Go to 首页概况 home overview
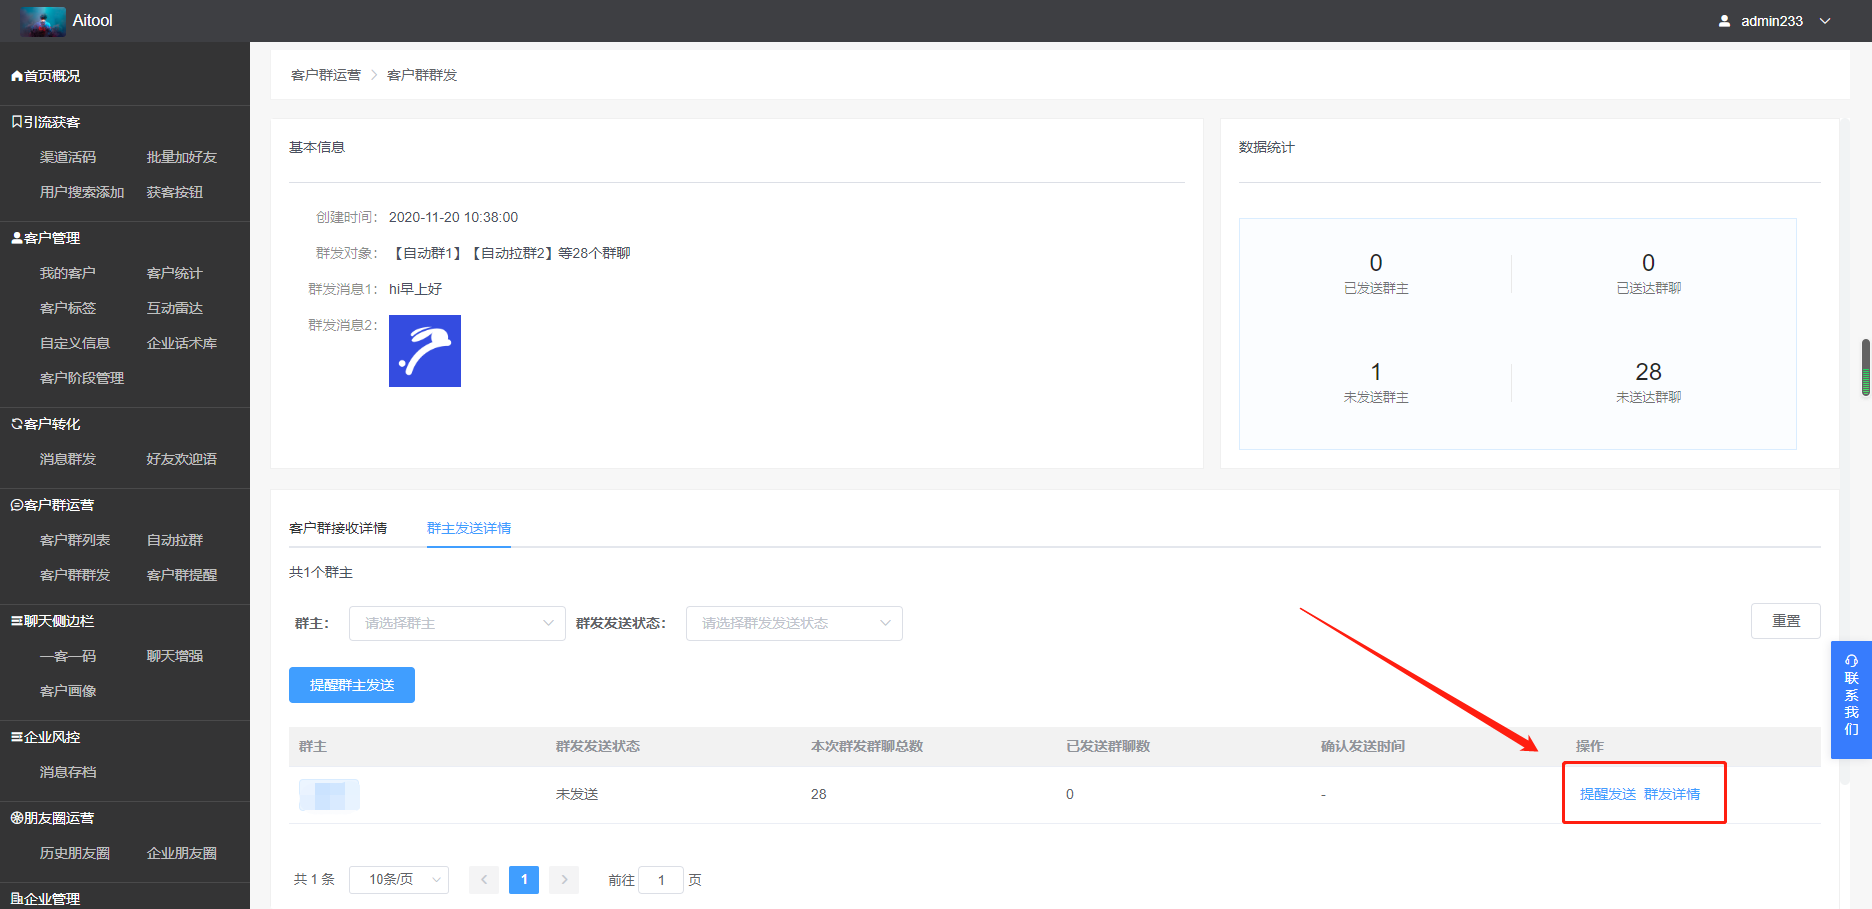This screenshot has height=909, width=1872. (46, 76)
